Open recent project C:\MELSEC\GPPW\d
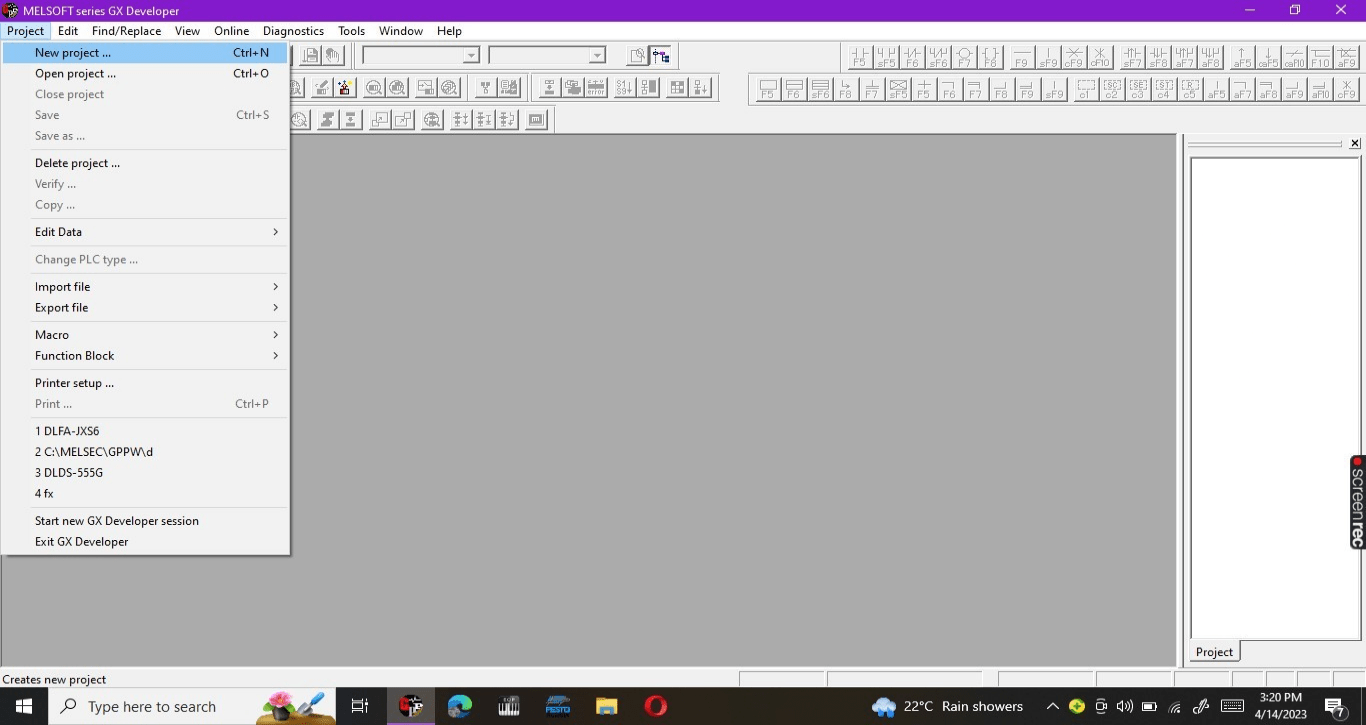The width and height of the screenshot is (1366, 725). point(146,452)
